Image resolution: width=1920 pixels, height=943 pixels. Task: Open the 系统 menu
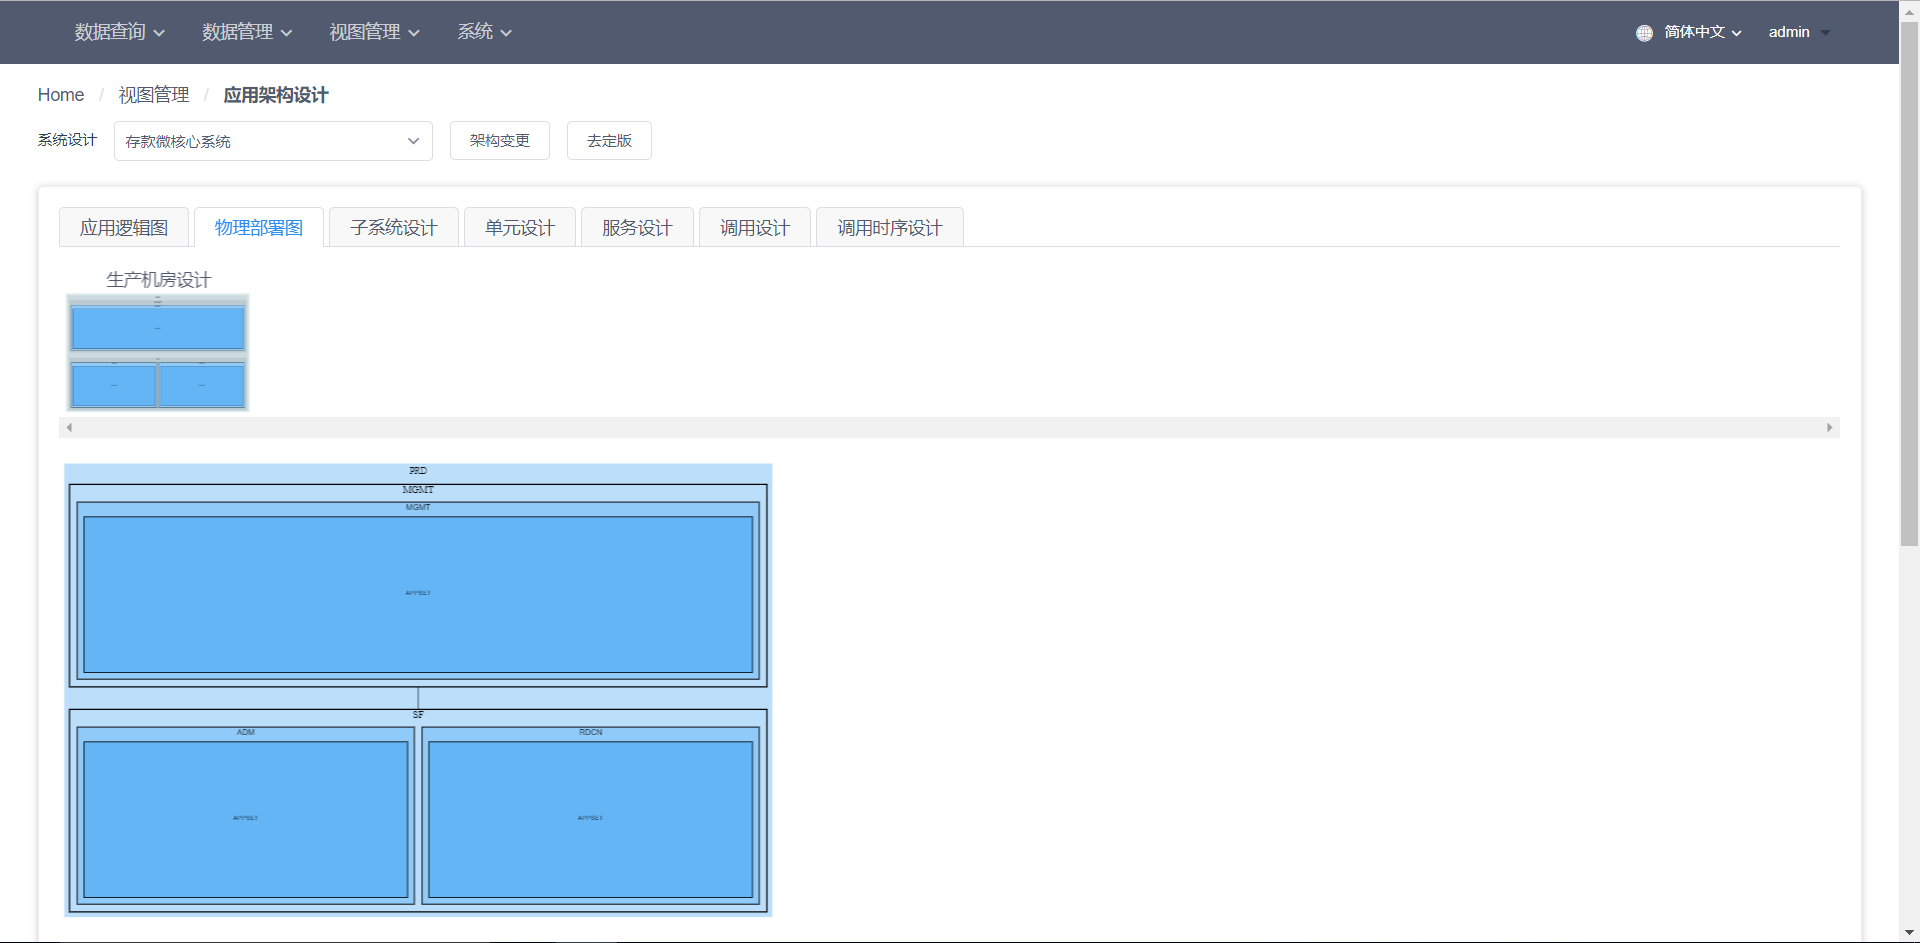[485, 32]
